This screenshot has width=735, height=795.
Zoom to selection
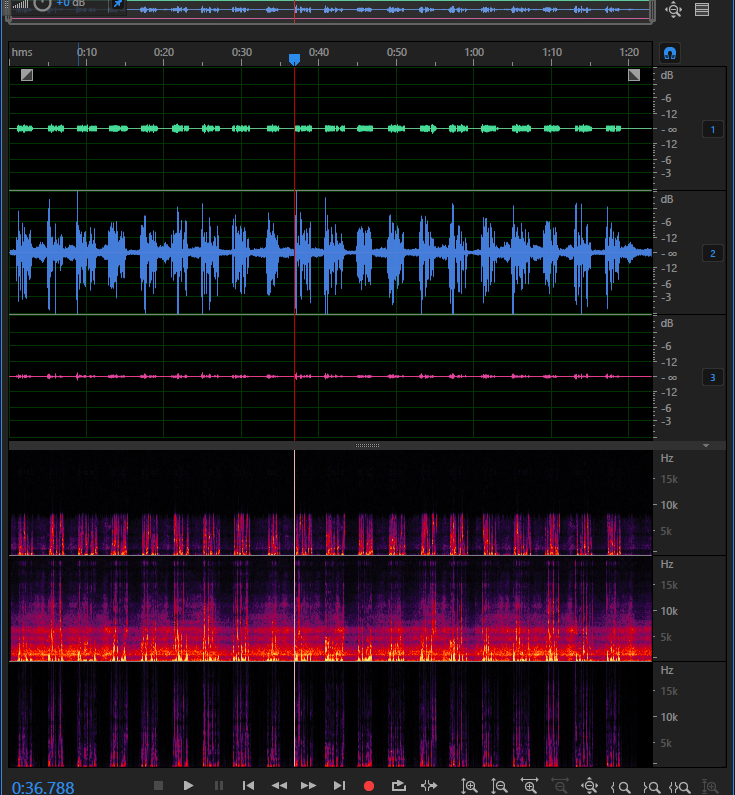click(x=679, y=787)
